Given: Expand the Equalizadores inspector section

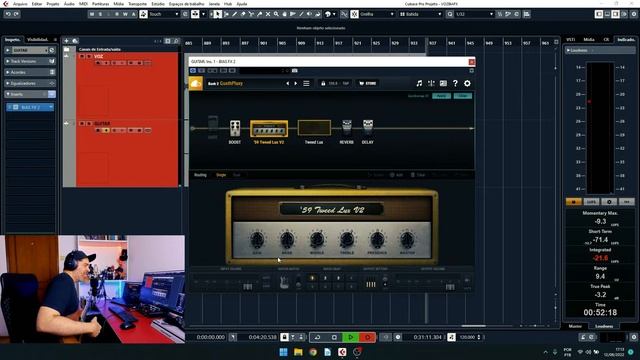Looking at the screenshot, I should tap(30, 83).
